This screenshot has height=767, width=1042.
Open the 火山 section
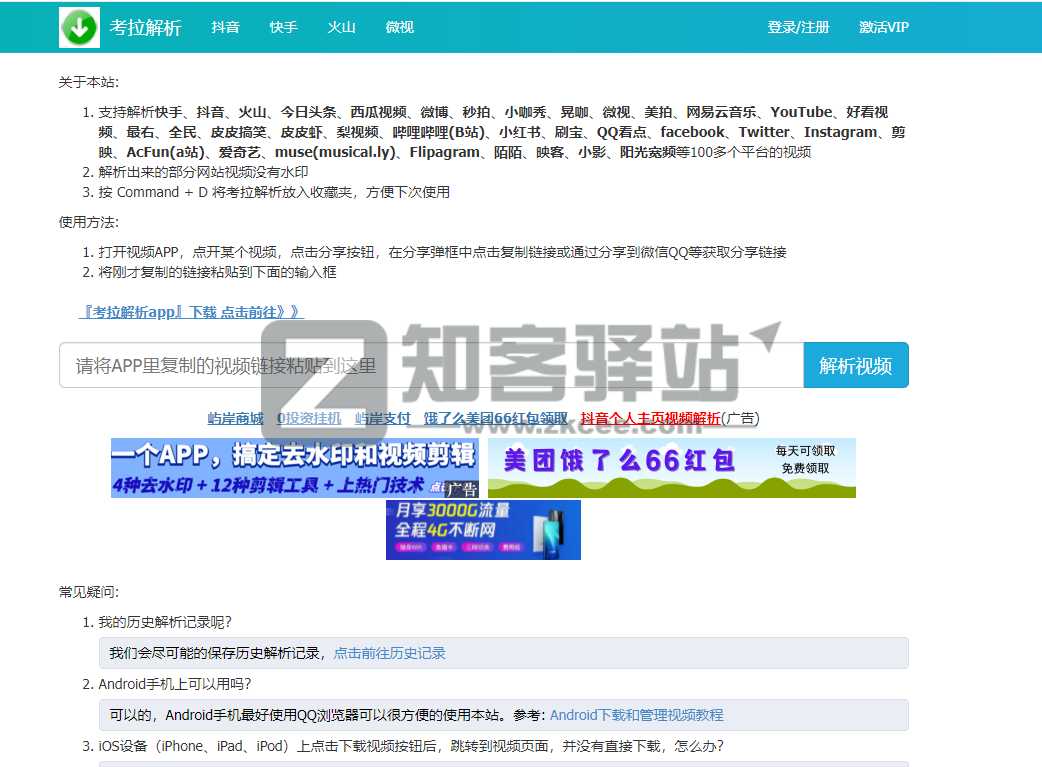click(x=341, y=27)
